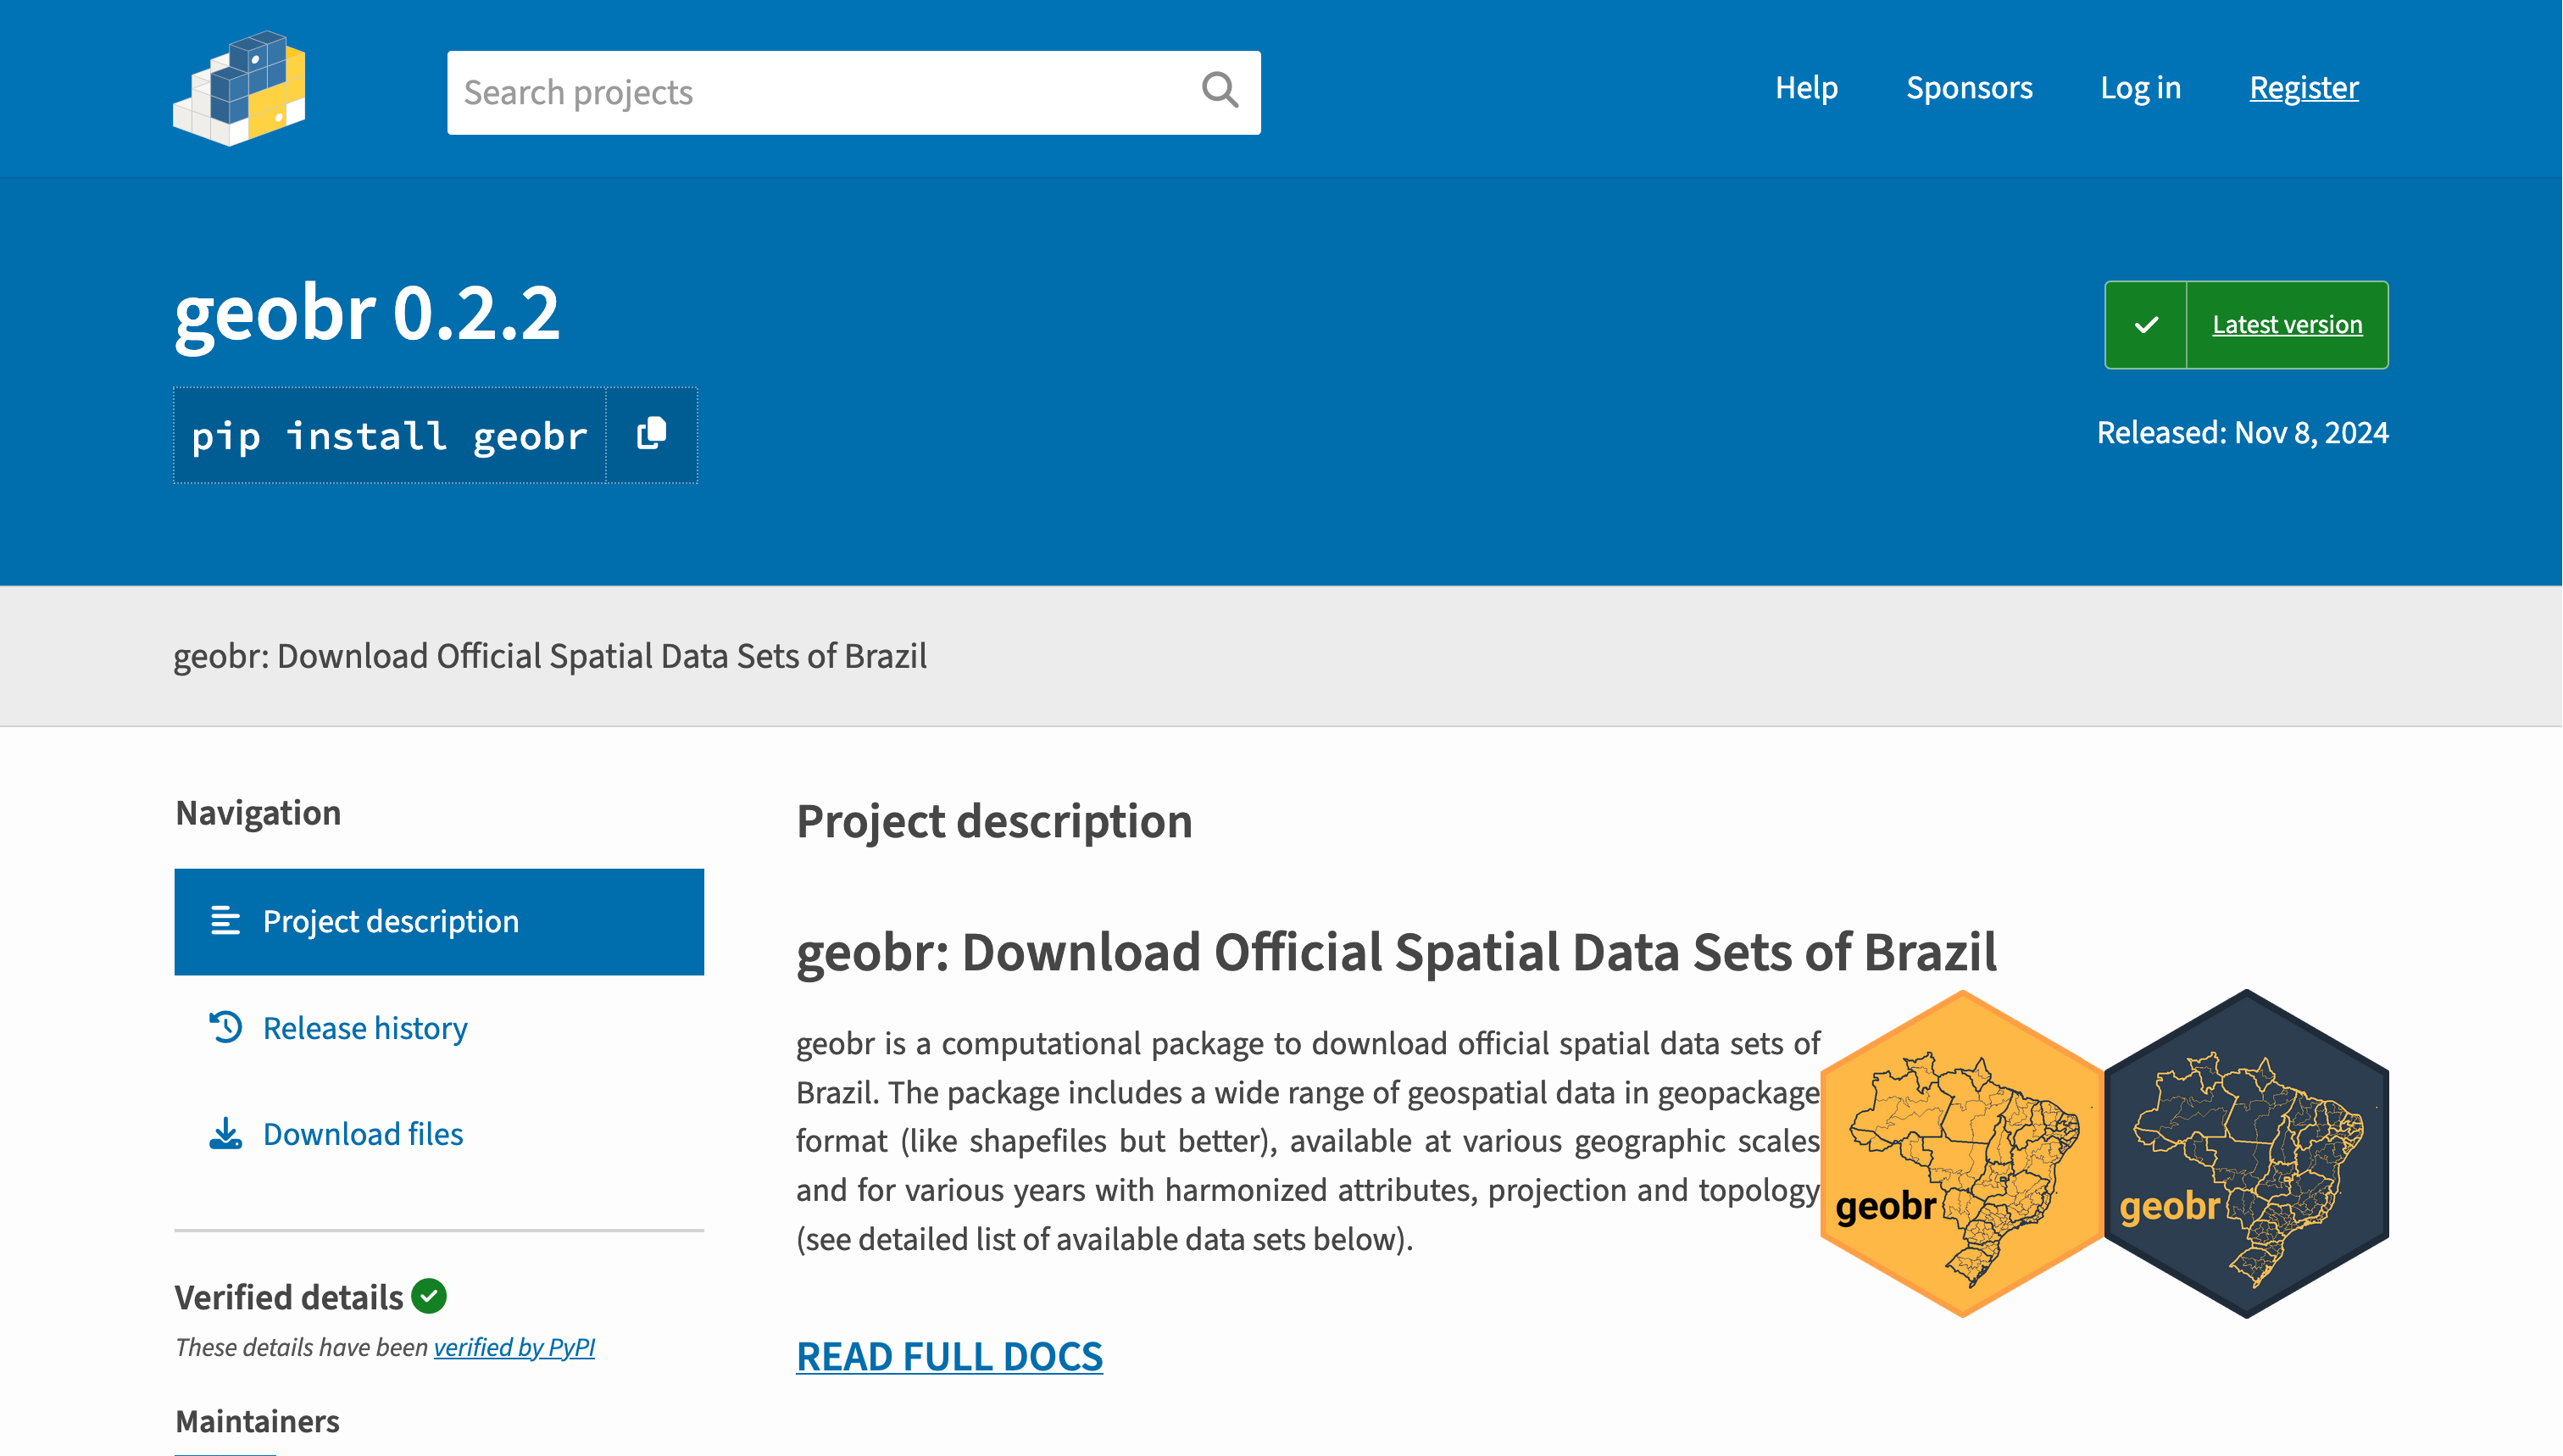Go to the Download files section
The height and width of the screenshot is (1456, 2563).
point(363,1134)
